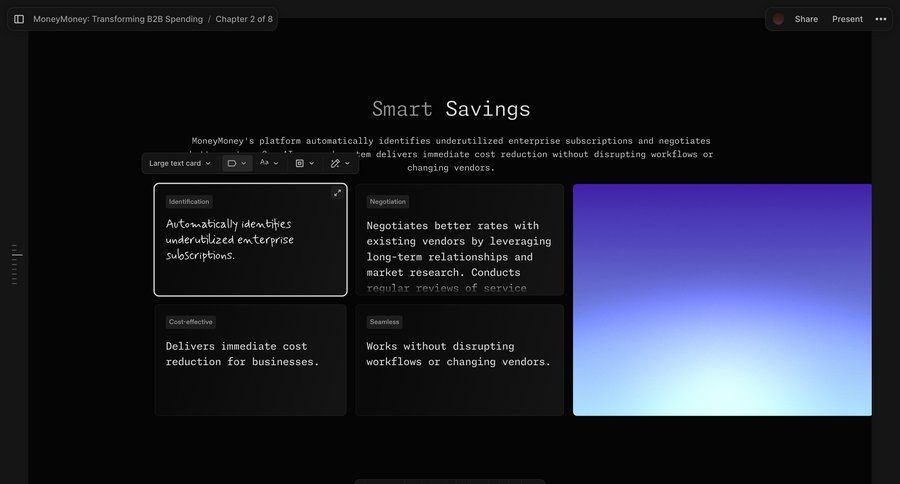Select the Seamless label tag
900x484 pixels.
click(384, 322)
